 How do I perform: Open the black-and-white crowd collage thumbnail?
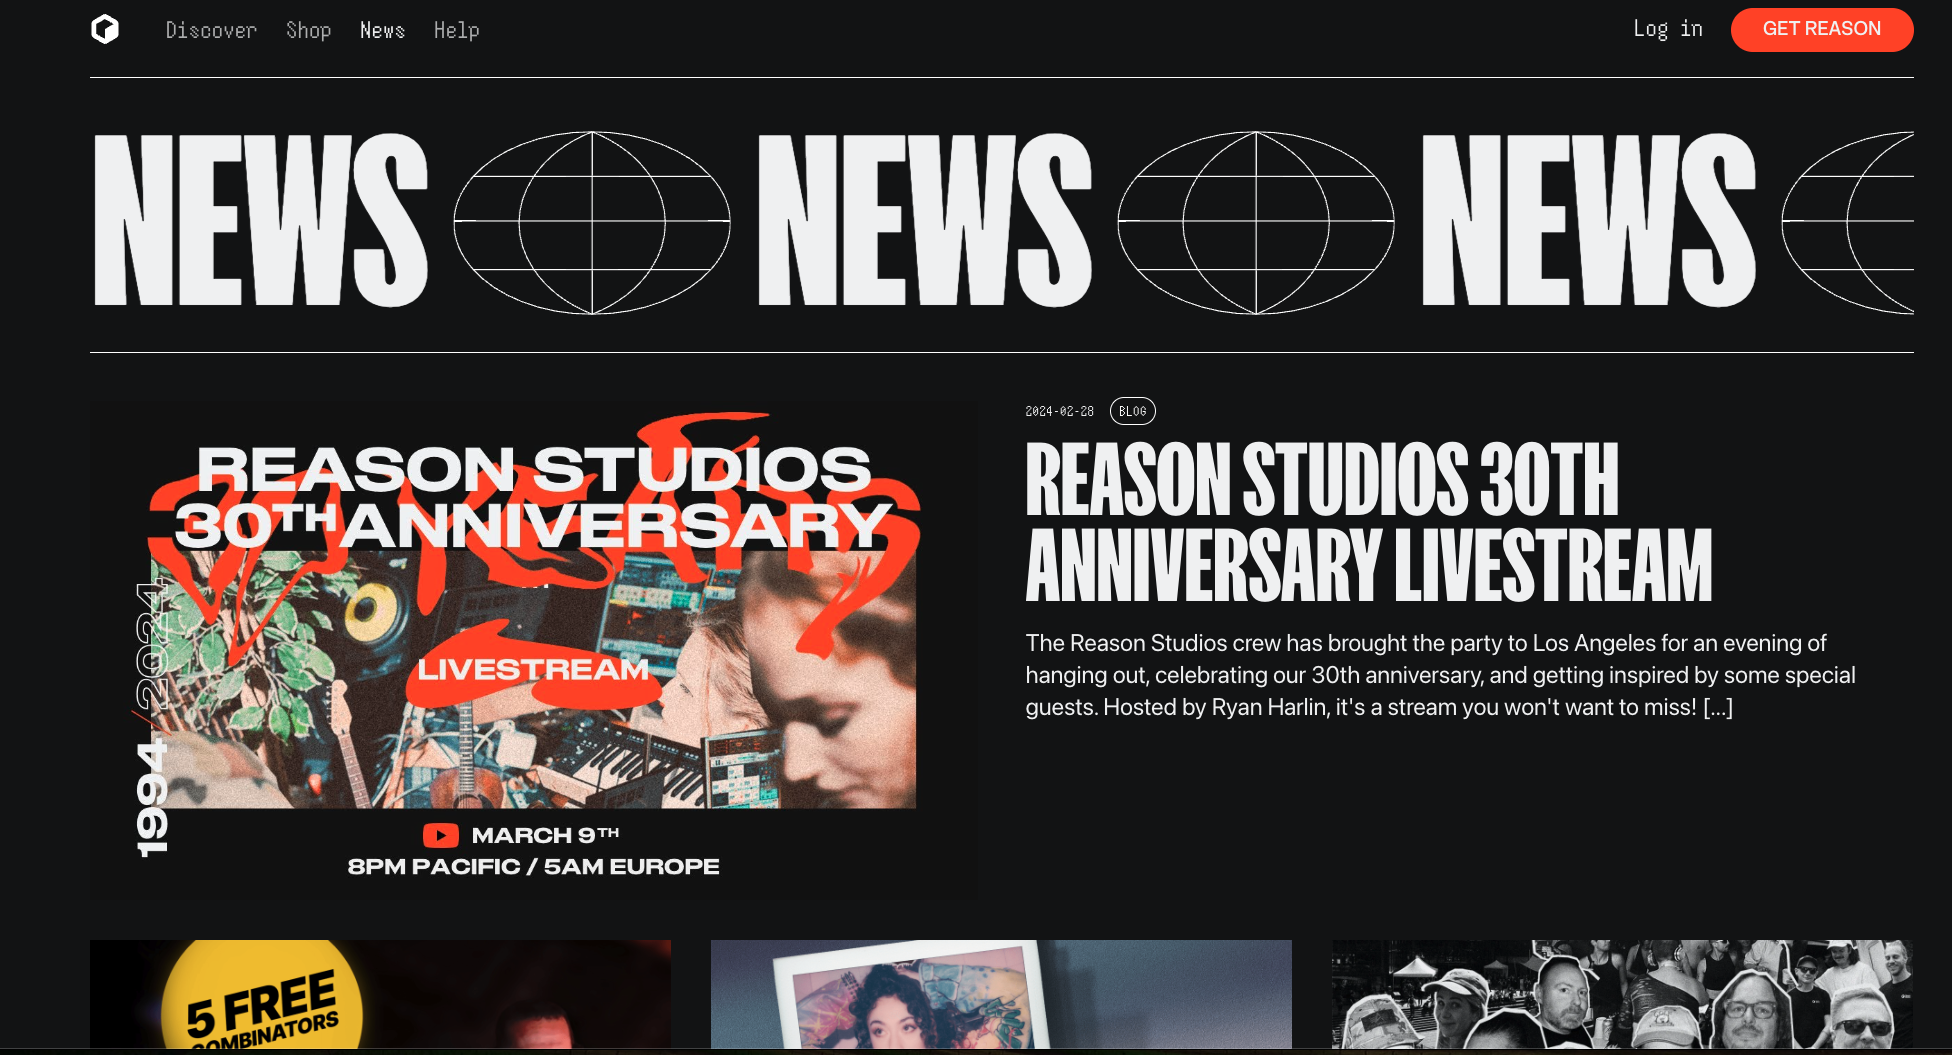pos(1622,994)
